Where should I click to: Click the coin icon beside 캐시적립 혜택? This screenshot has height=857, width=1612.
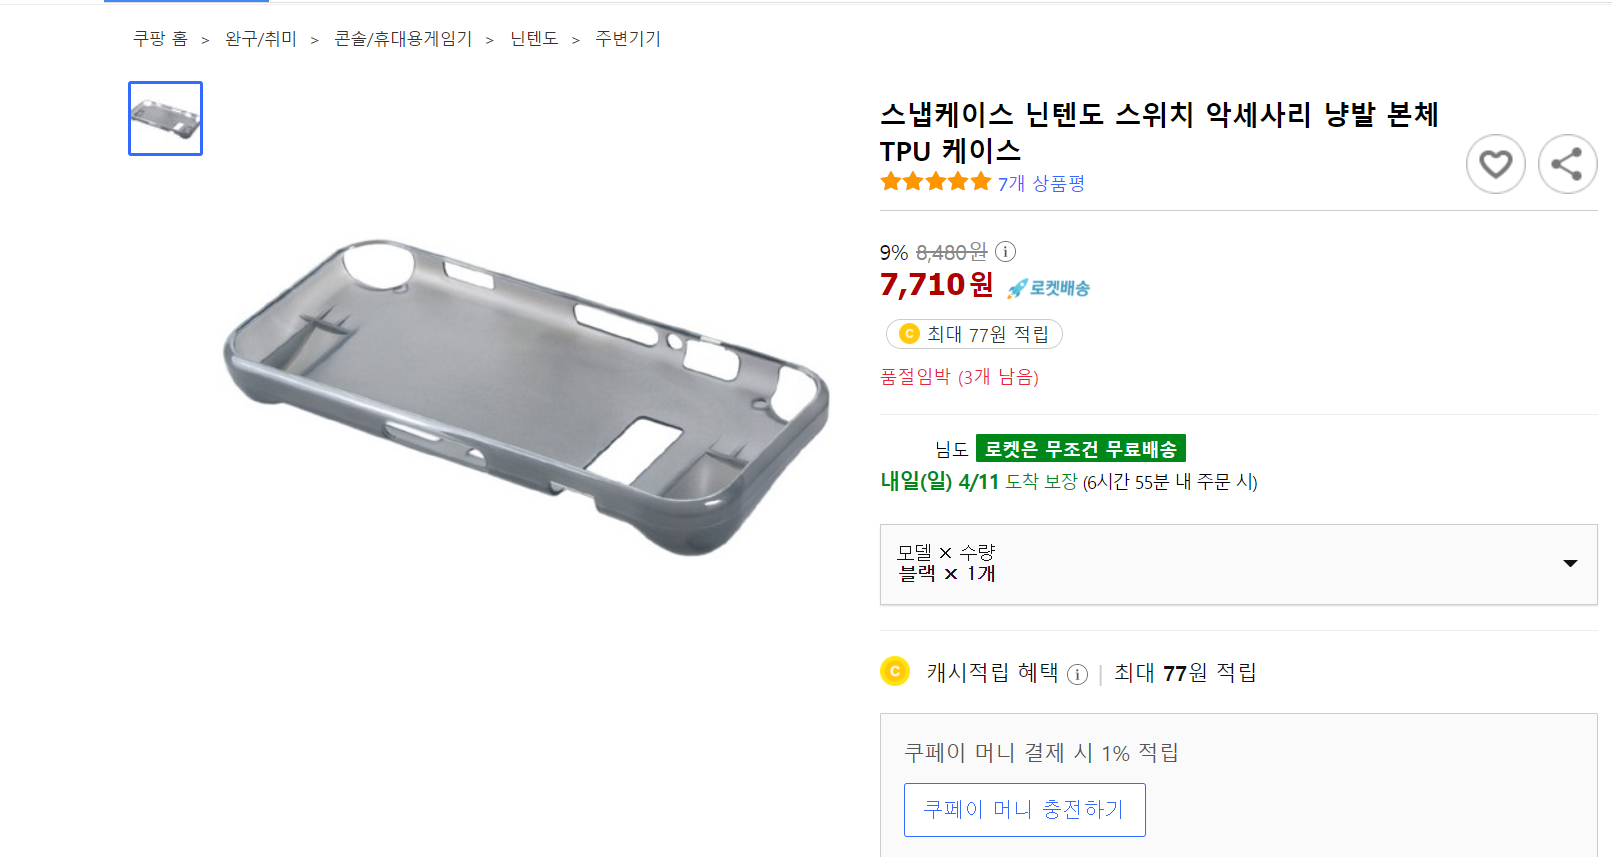(895, 671)
